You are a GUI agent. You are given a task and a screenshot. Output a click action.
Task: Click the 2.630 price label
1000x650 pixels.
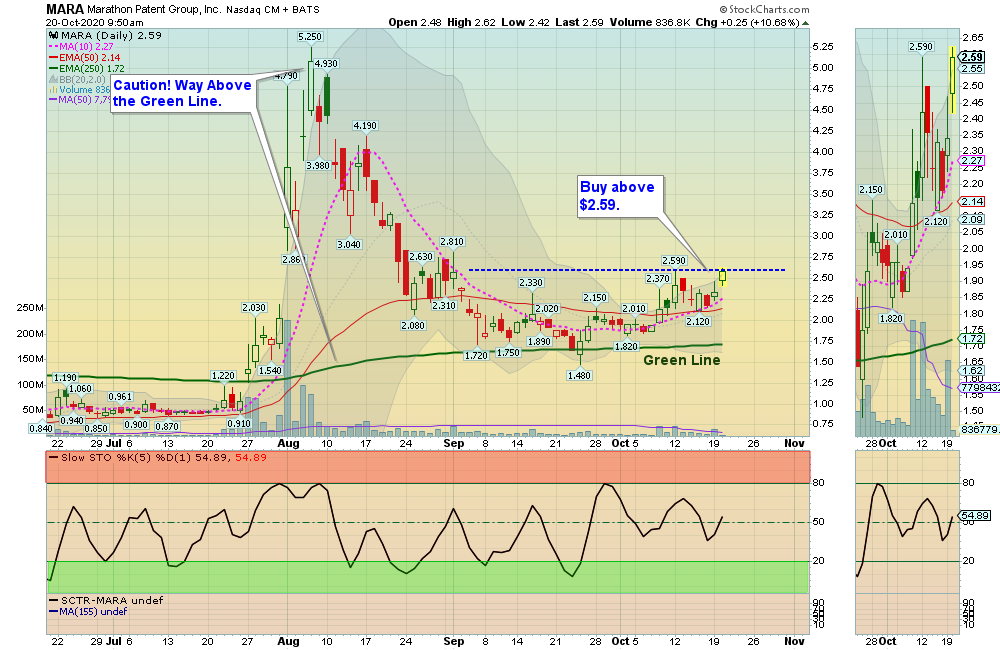coord(421,257)
